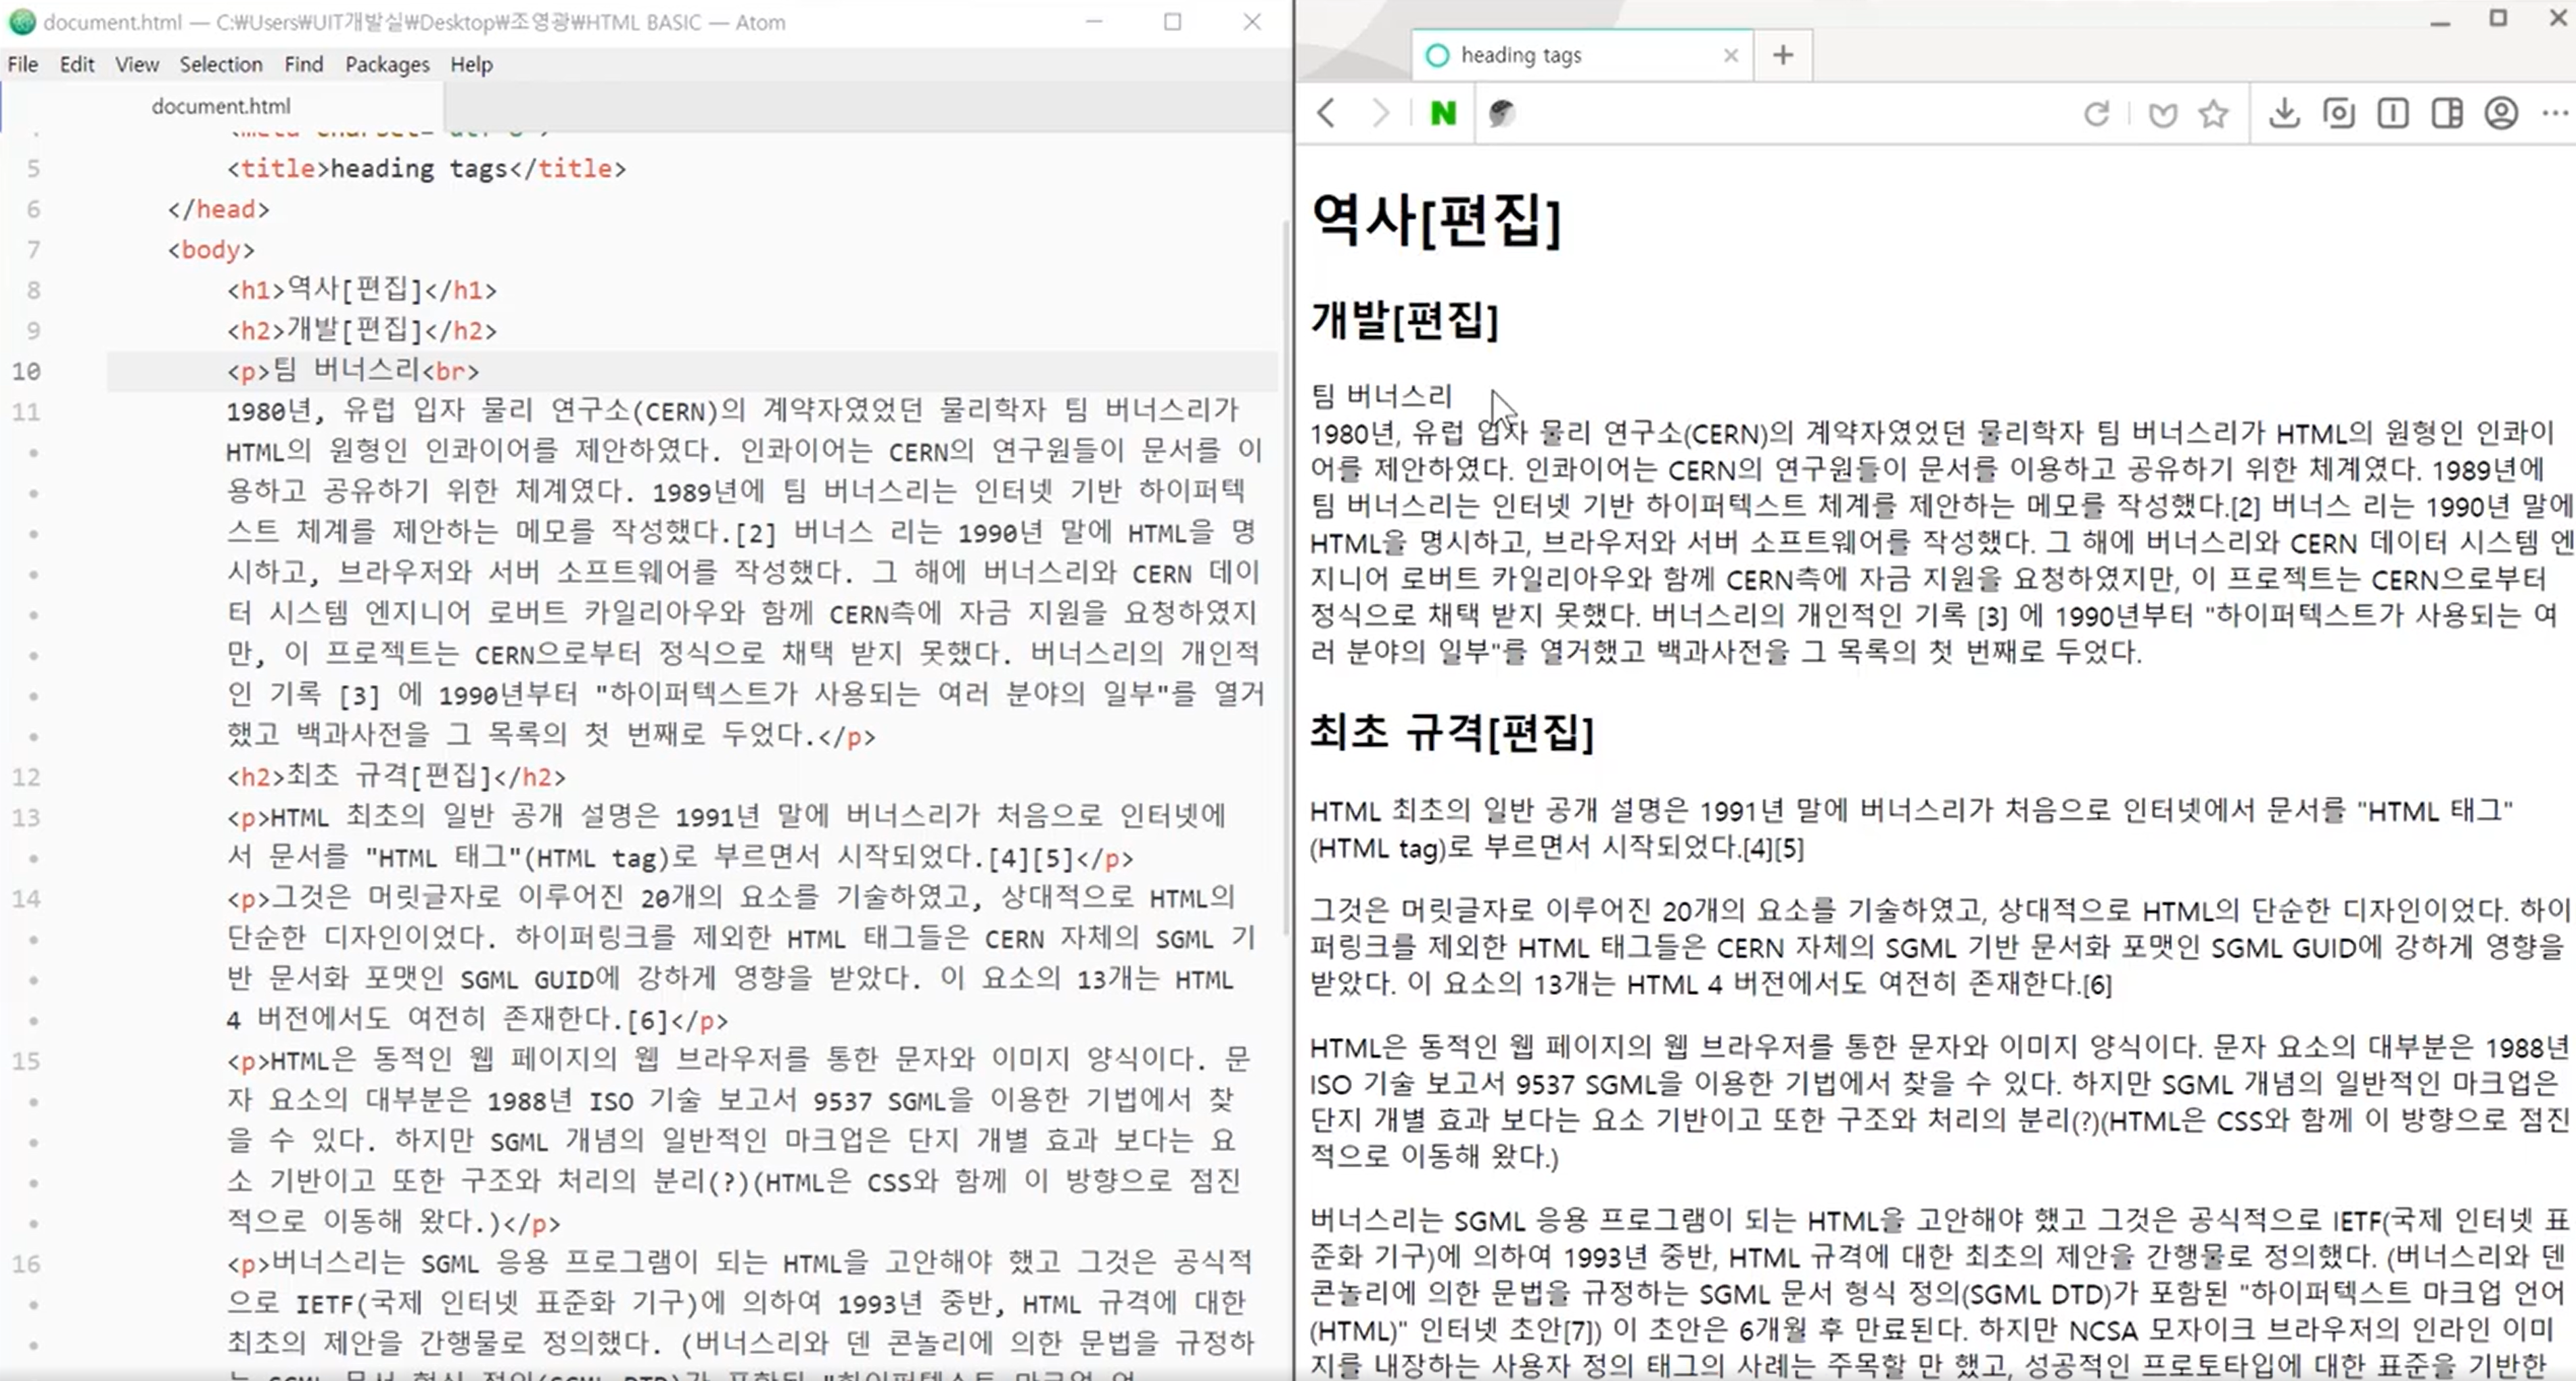Reload the heading tags page
Viewport: 2576px width, 1381px height.
point(2096,114)
